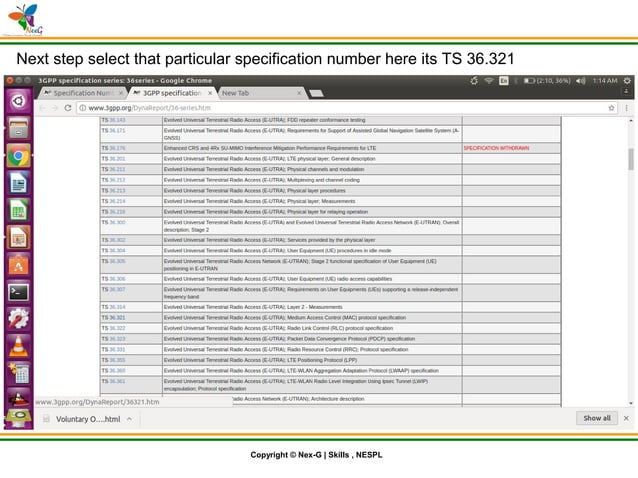Image resolution: width=638 pixels, height=478 pixels.
Task: Click Show all downloads button
Action: [x=597, y=418]
